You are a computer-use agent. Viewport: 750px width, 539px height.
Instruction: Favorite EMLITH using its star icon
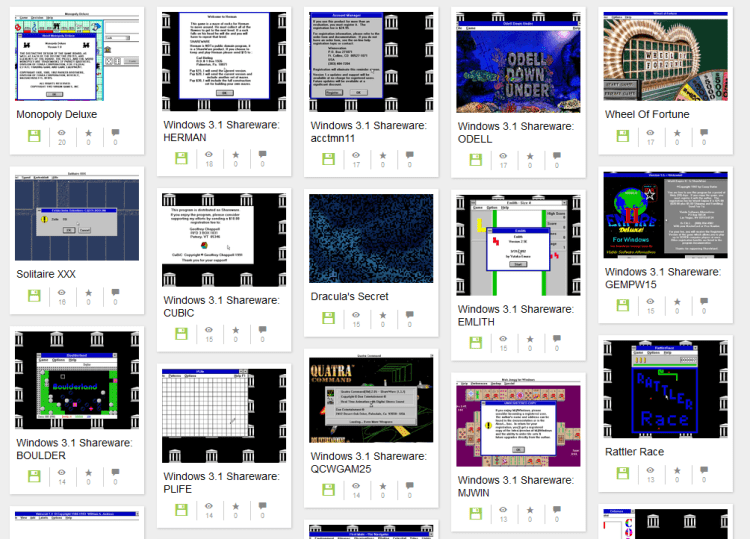tap(530, 339)
